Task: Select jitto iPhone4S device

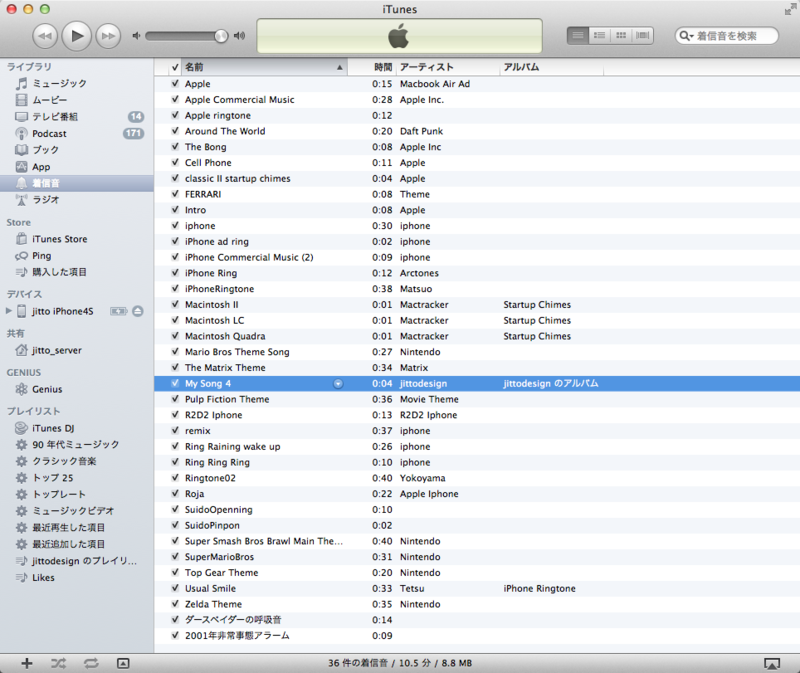Action: point(62,311)
